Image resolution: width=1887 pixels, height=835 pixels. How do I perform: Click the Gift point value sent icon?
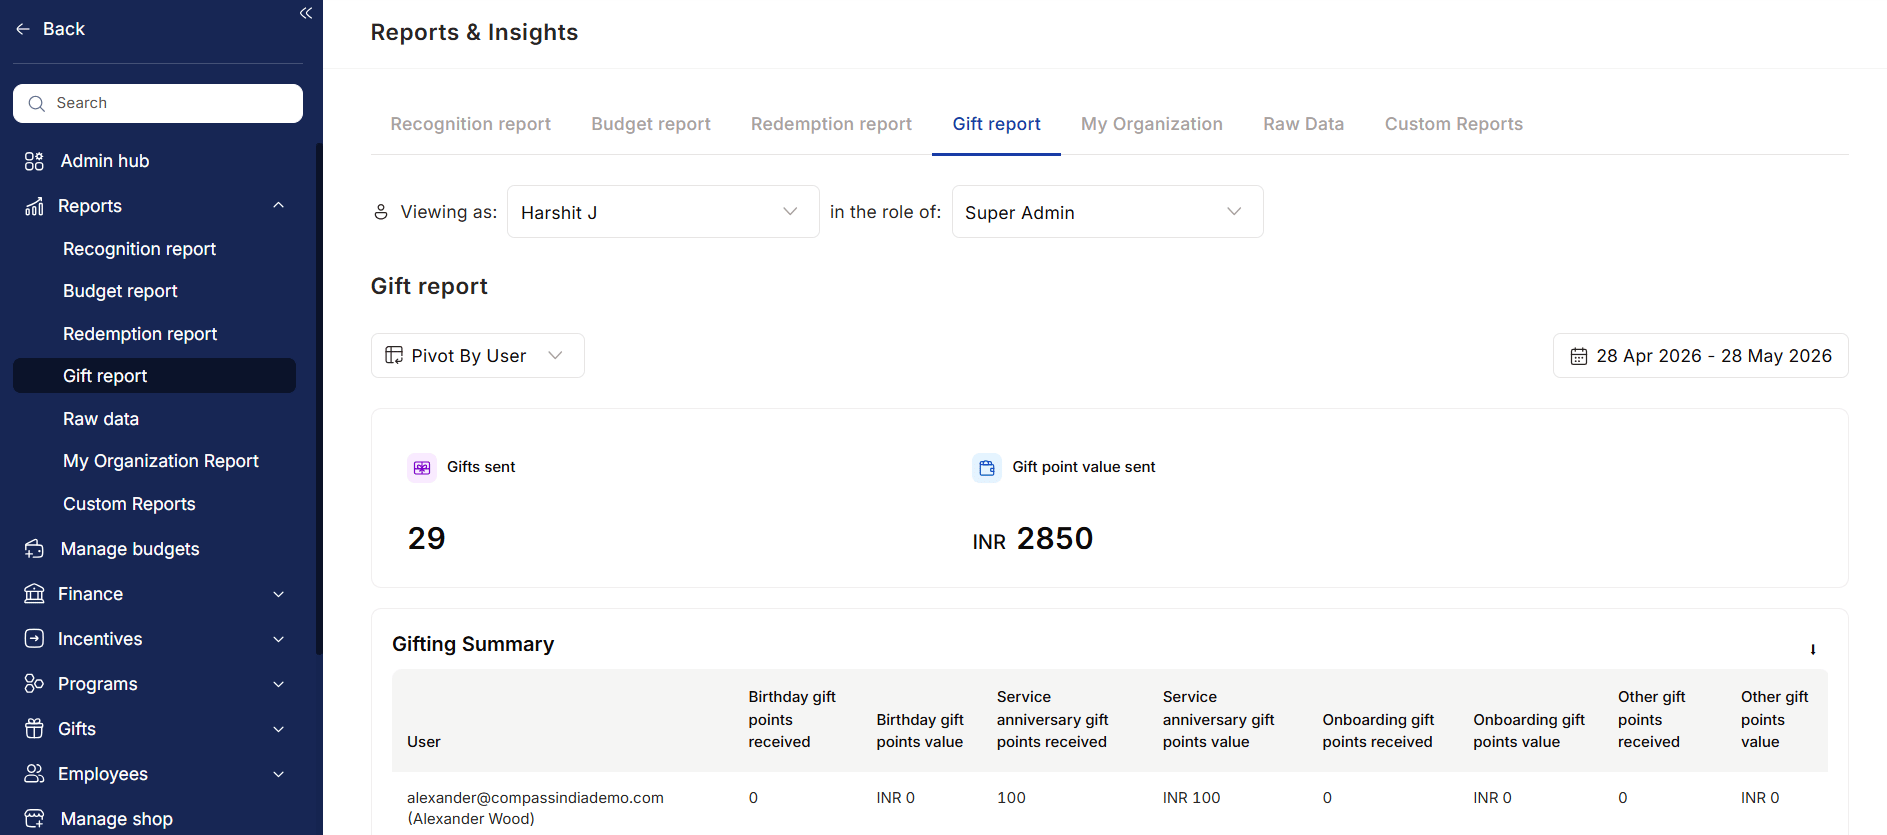[x=987, y=467]
